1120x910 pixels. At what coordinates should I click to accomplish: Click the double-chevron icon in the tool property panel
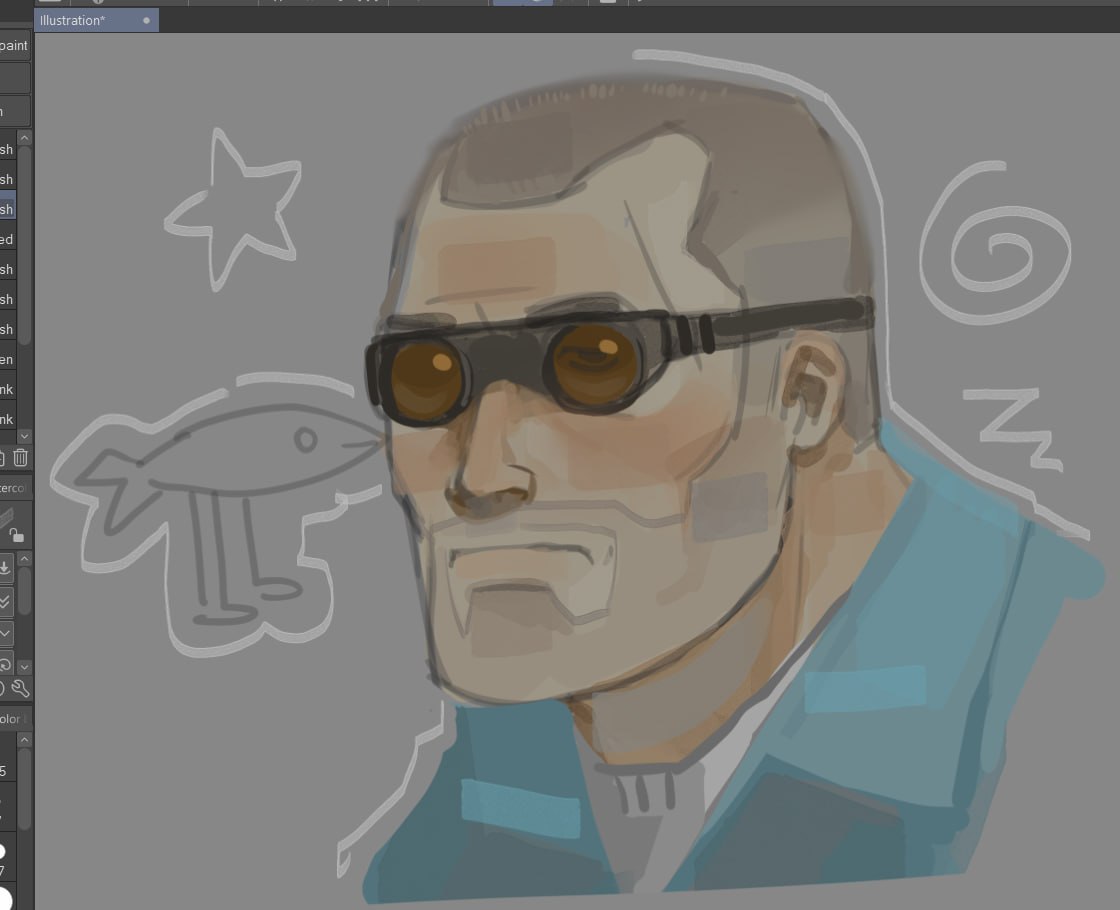click(x=5, y=601)
